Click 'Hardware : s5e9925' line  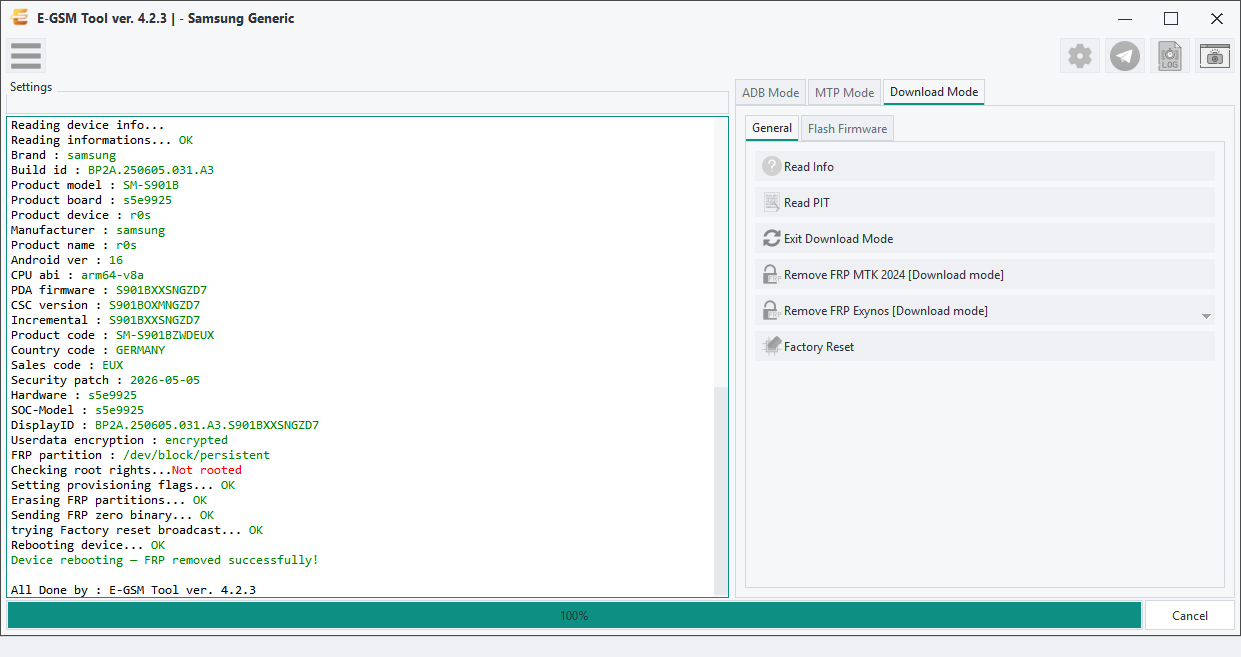pos(74,395)
